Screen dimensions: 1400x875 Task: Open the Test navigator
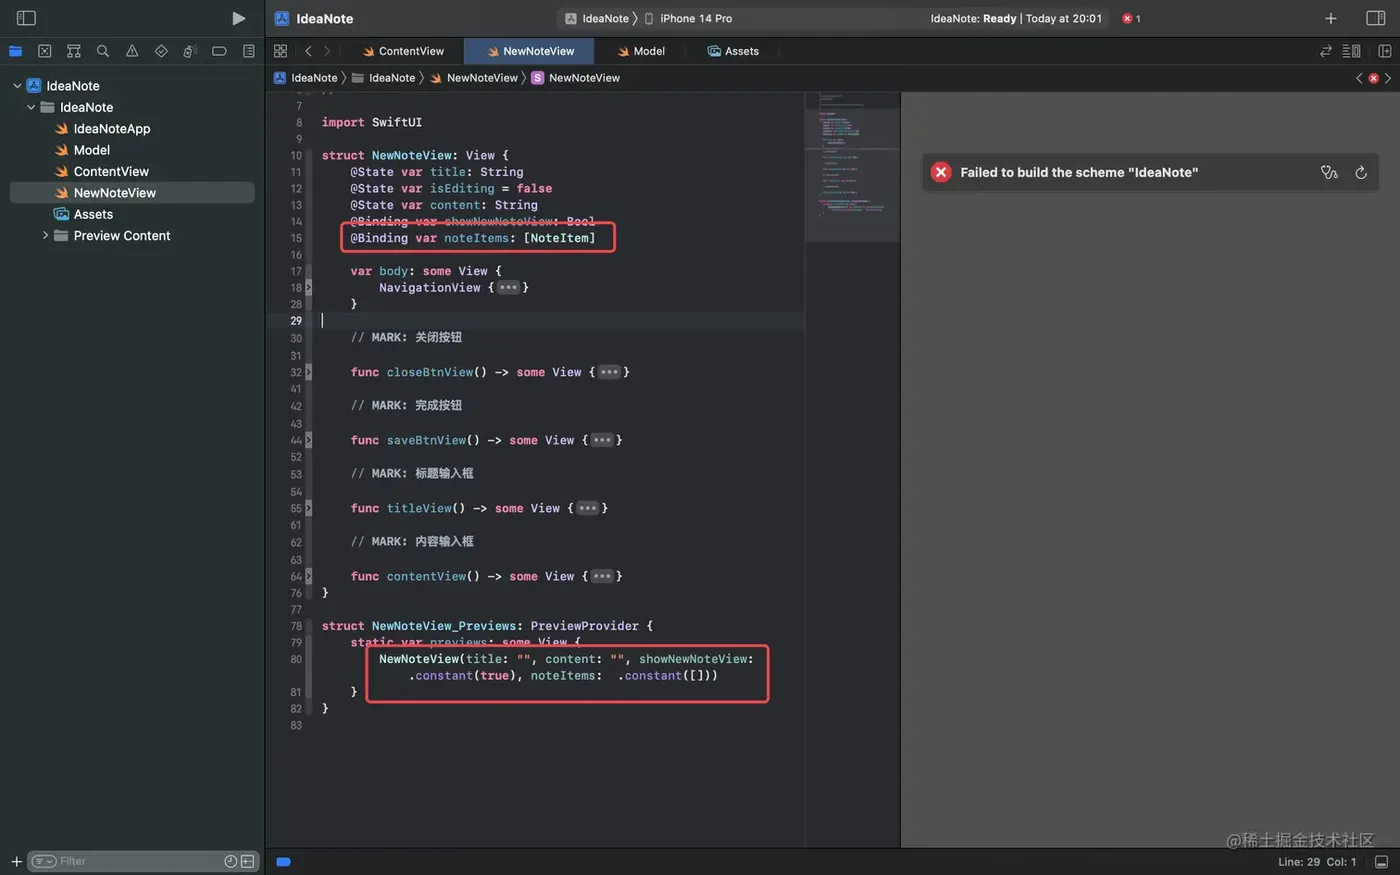(161, 51)
